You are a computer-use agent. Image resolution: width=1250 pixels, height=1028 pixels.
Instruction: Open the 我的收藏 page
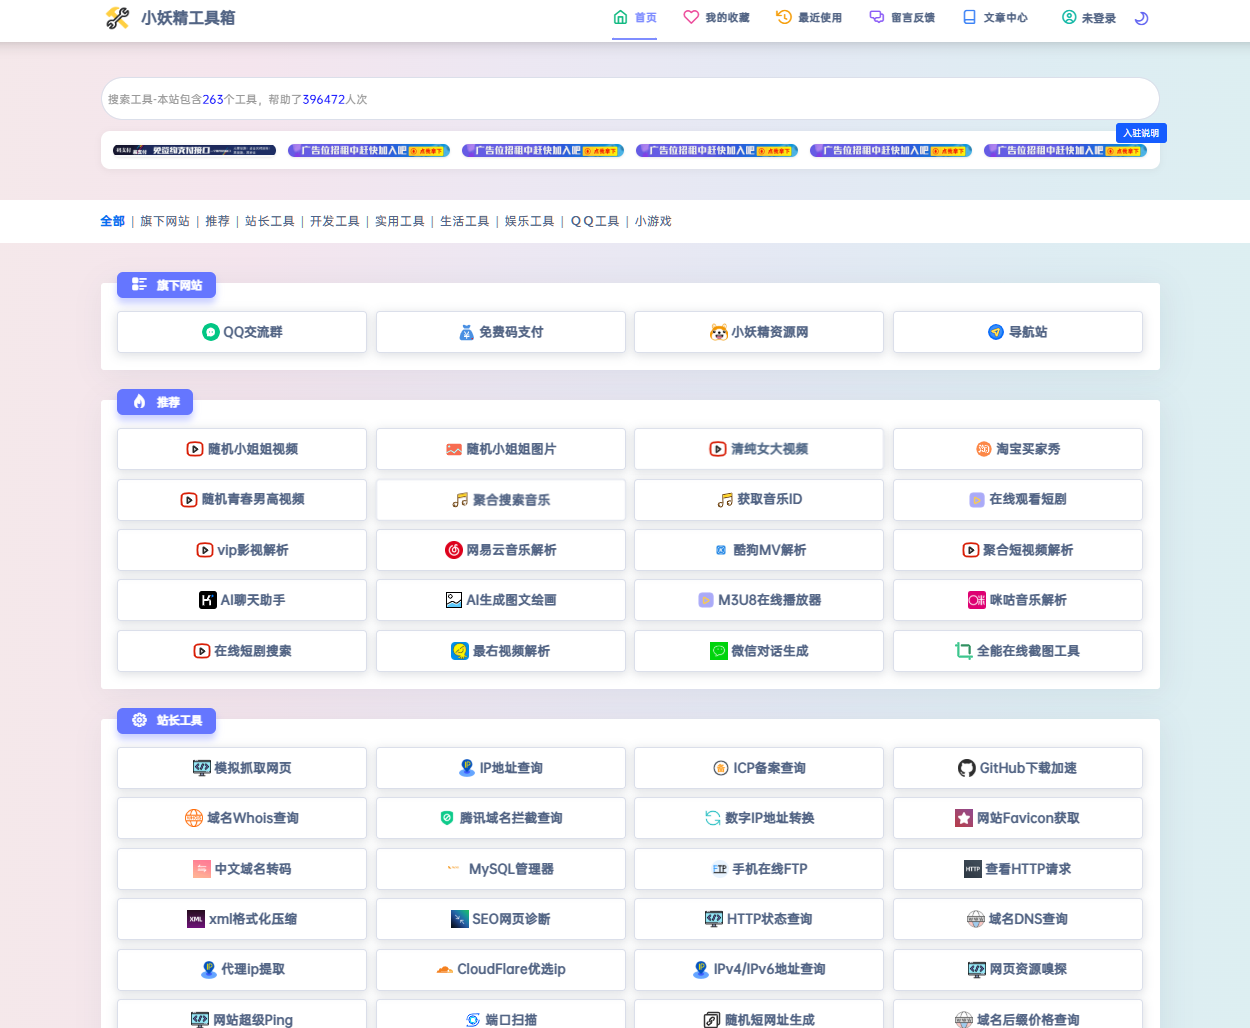(x=716, y=17)
